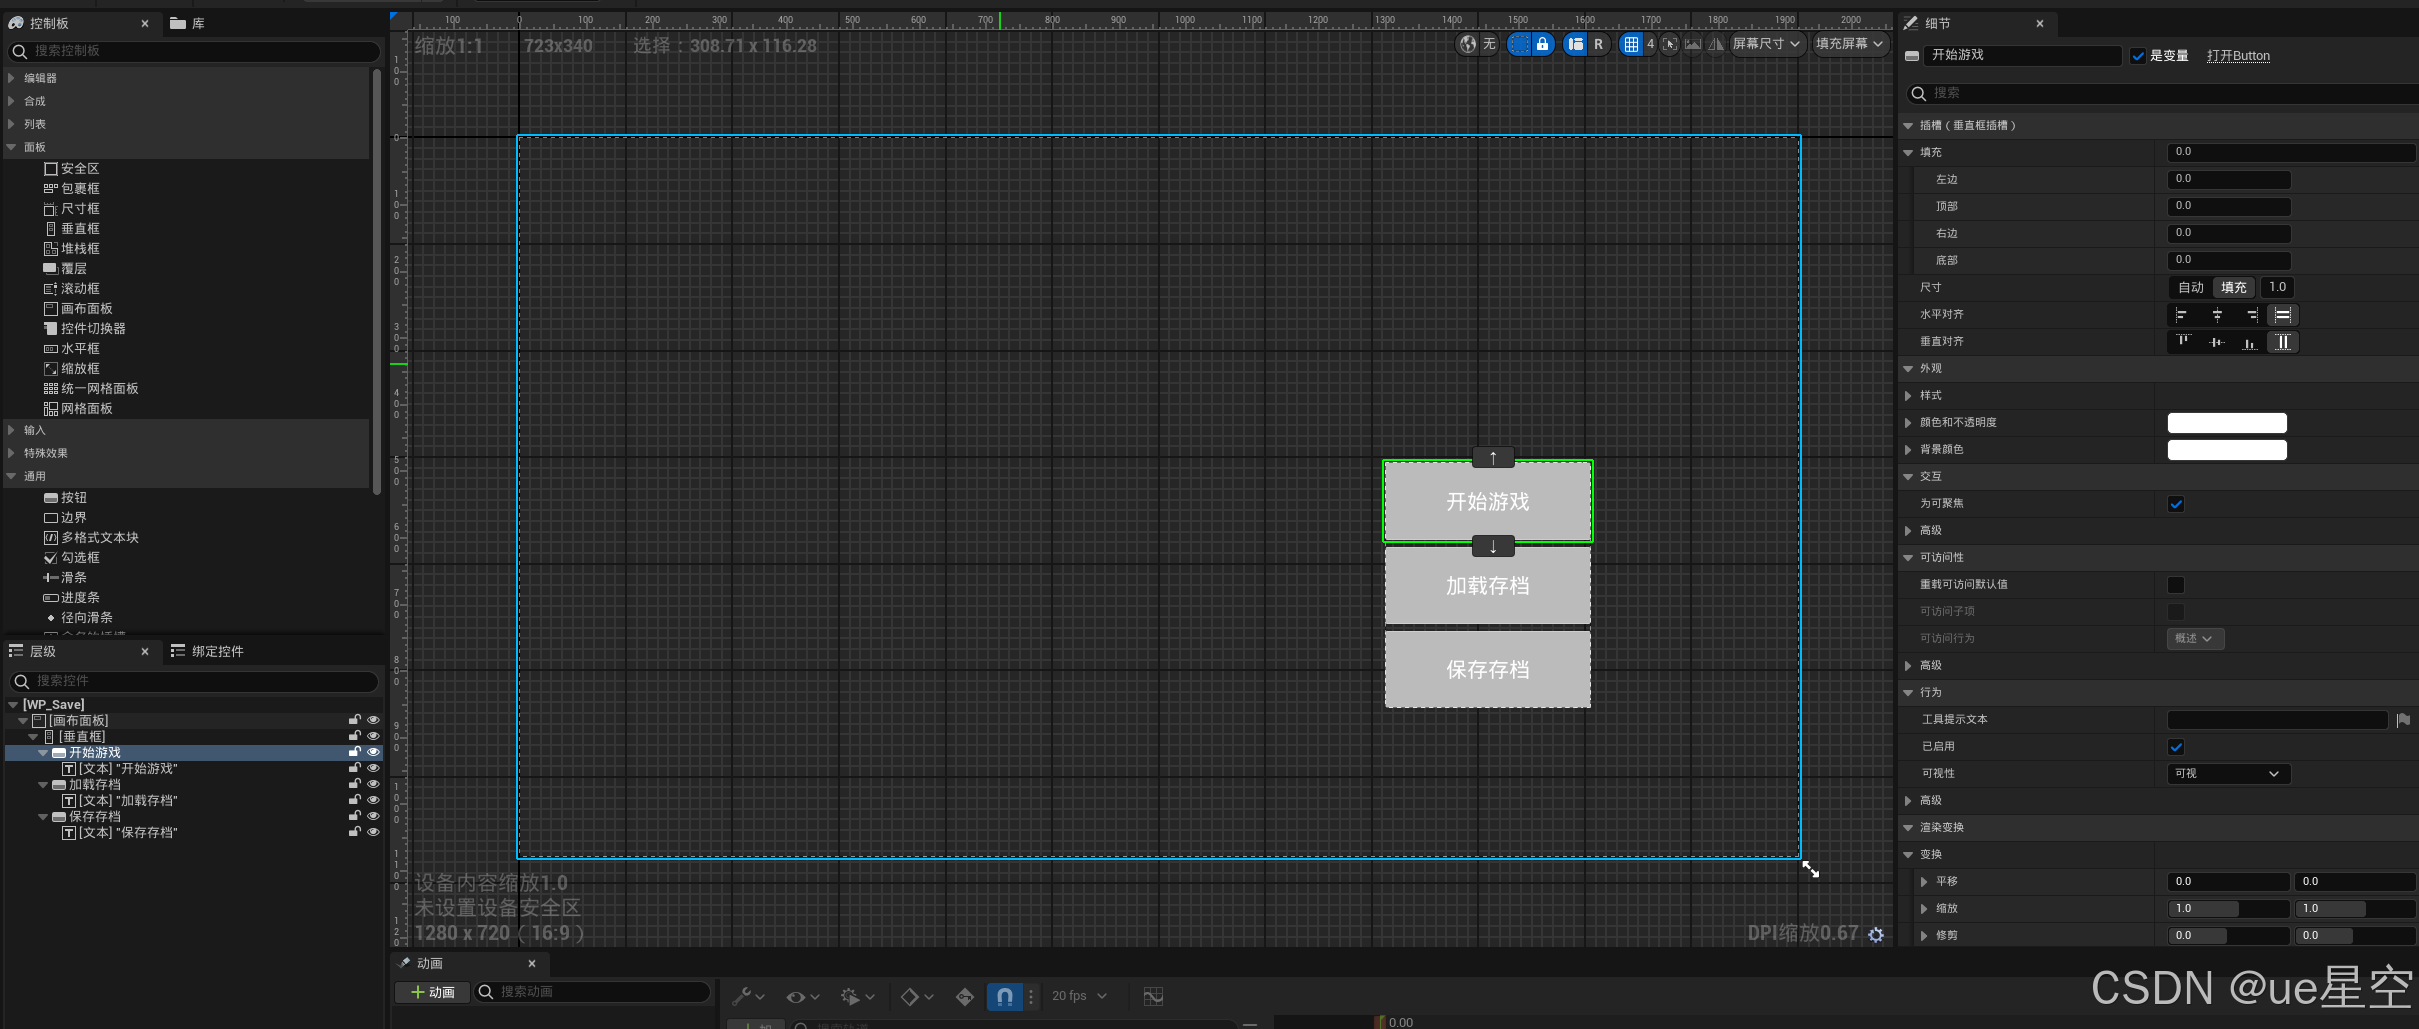Select 自动 size option

[2191, 288]
